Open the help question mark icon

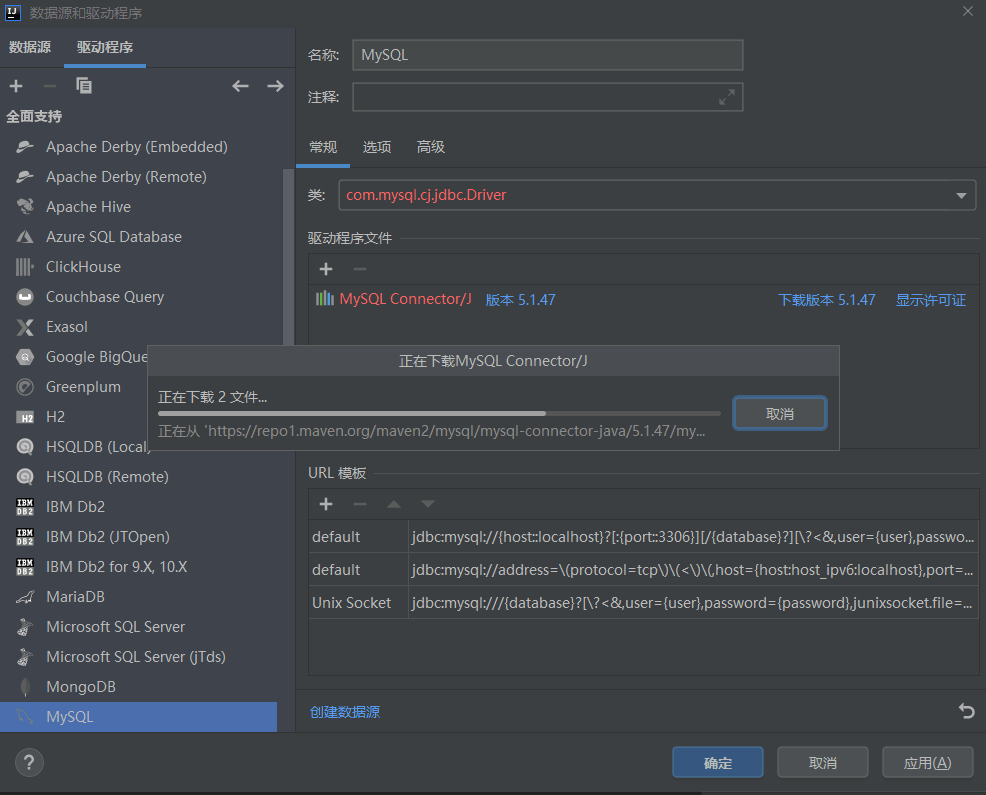[28, 762]
